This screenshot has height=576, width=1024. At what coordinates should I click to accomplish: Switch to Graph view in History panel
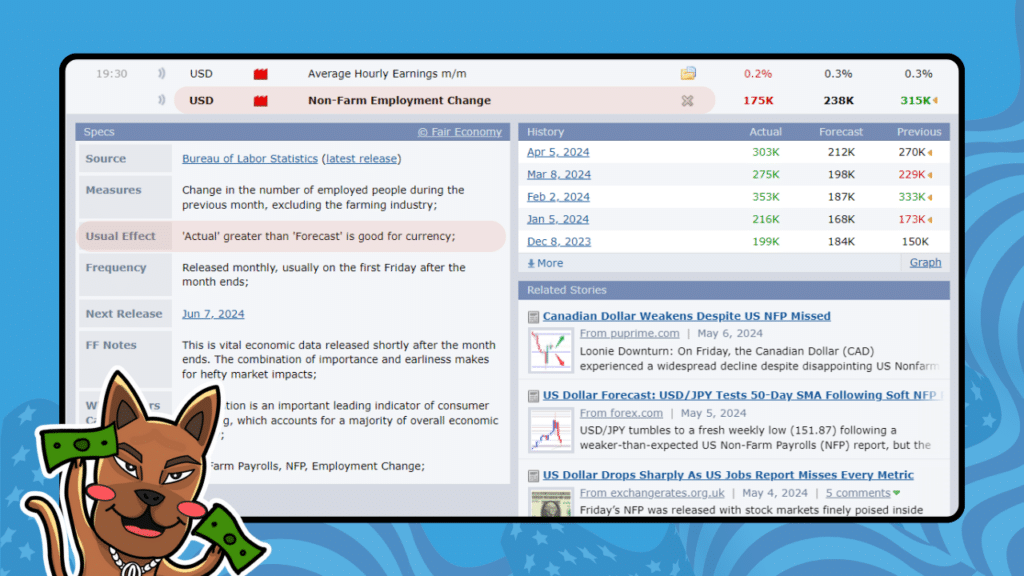point(925,262)
